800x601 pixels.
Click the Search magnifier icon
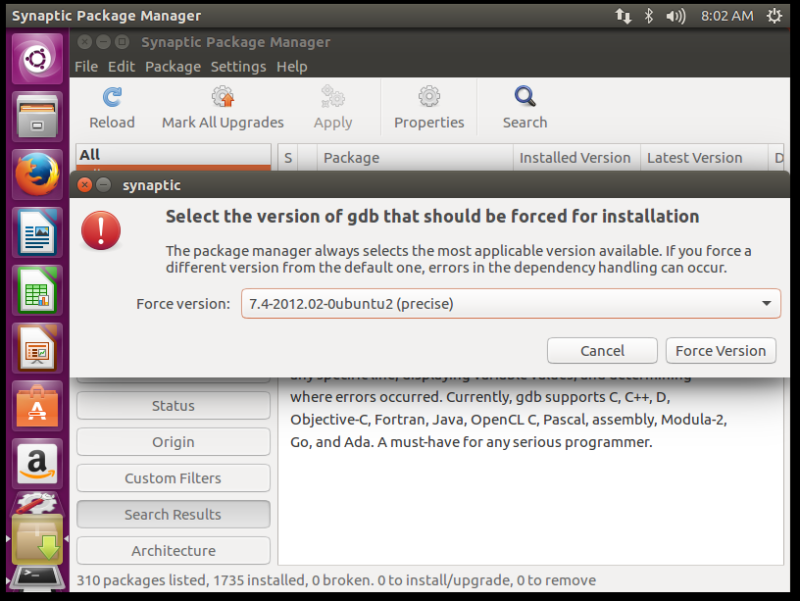coord(524,98)
